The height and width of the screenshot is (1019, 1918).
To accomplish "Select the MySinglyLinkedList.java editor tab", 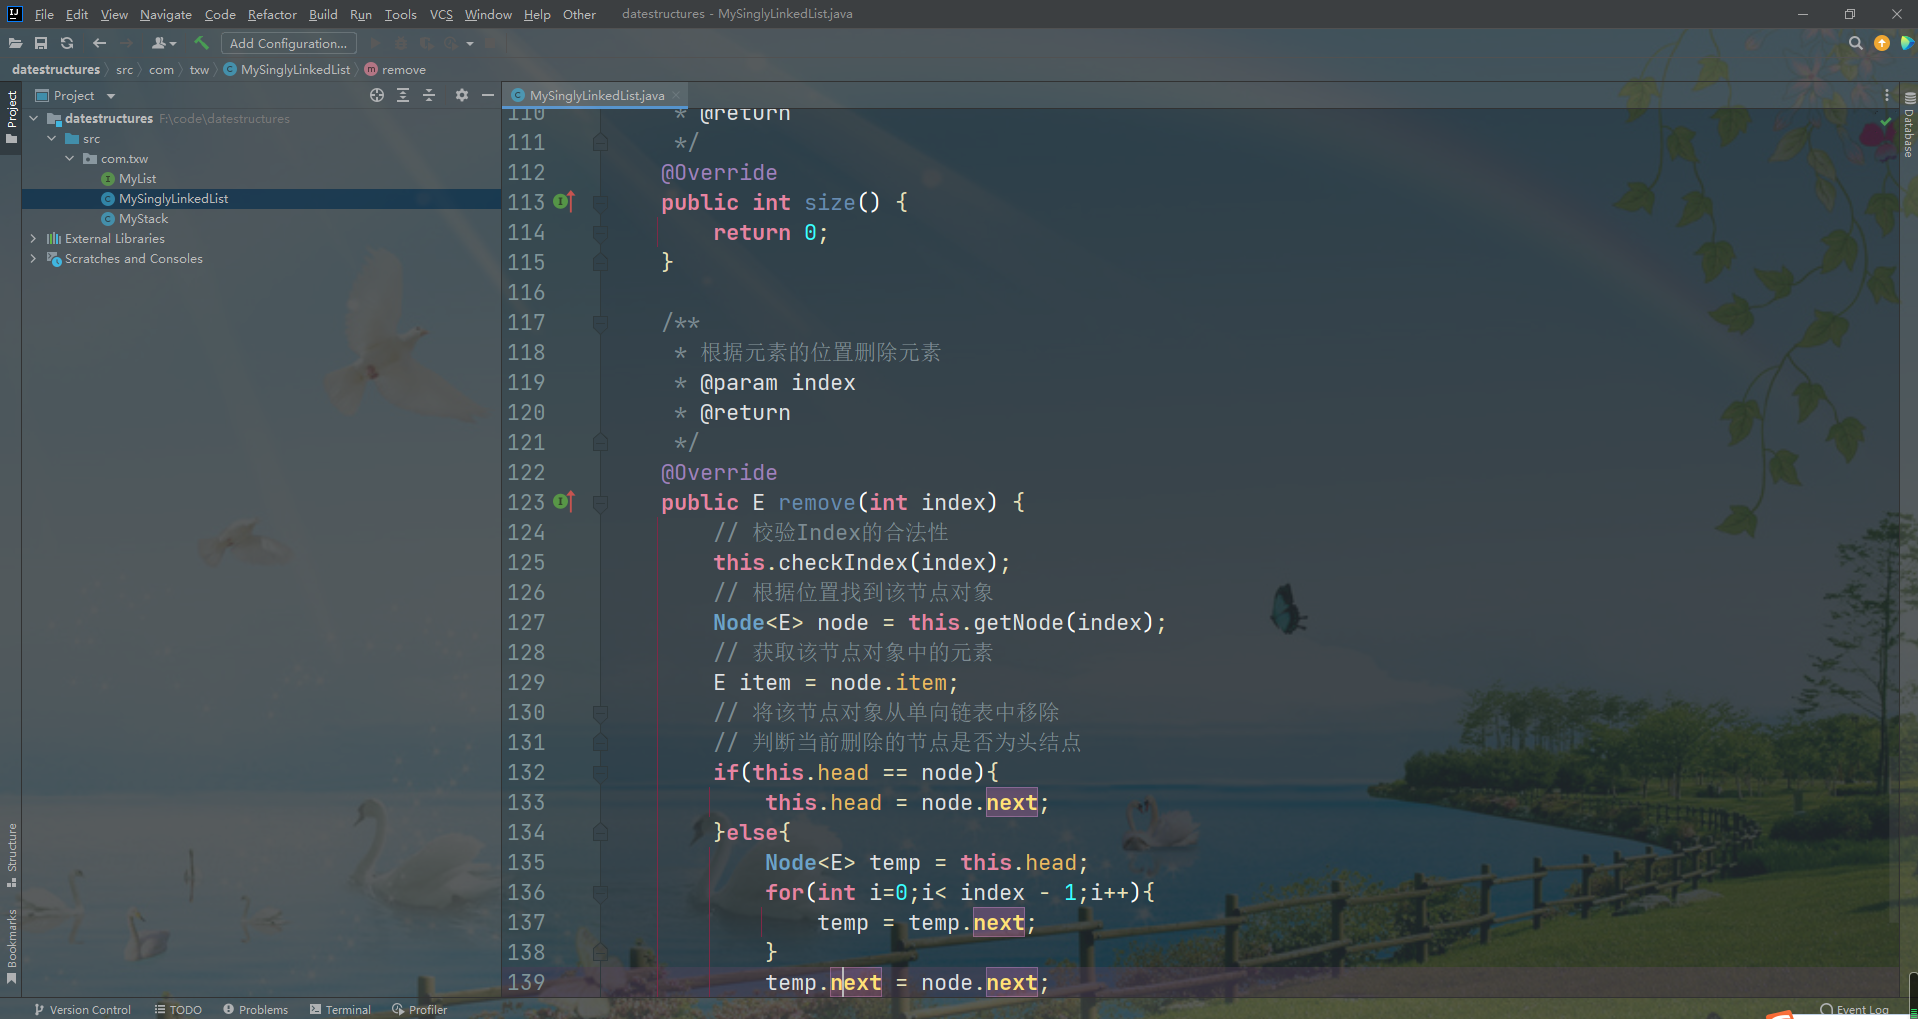I will pyautogui.click(x=596, y=95).
